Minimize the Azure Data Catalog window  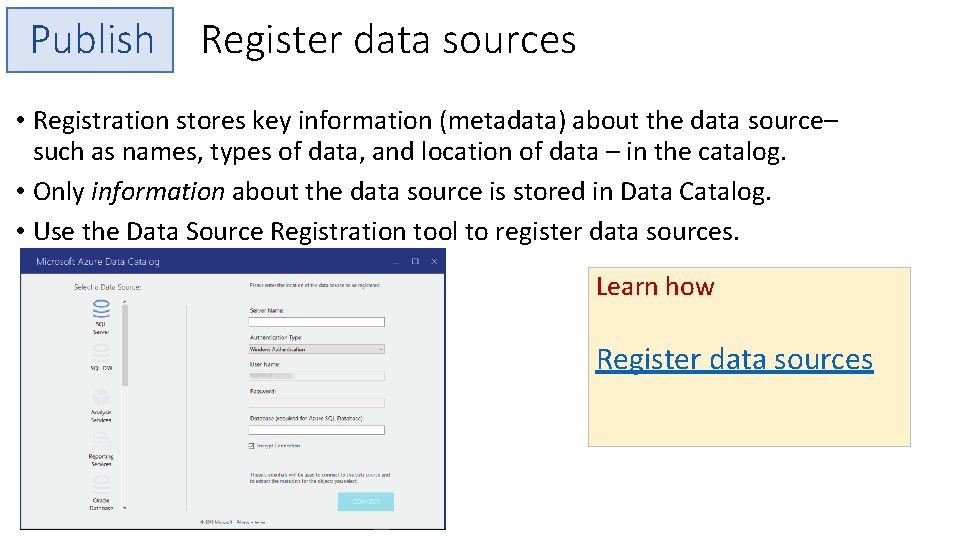[396, 261]
